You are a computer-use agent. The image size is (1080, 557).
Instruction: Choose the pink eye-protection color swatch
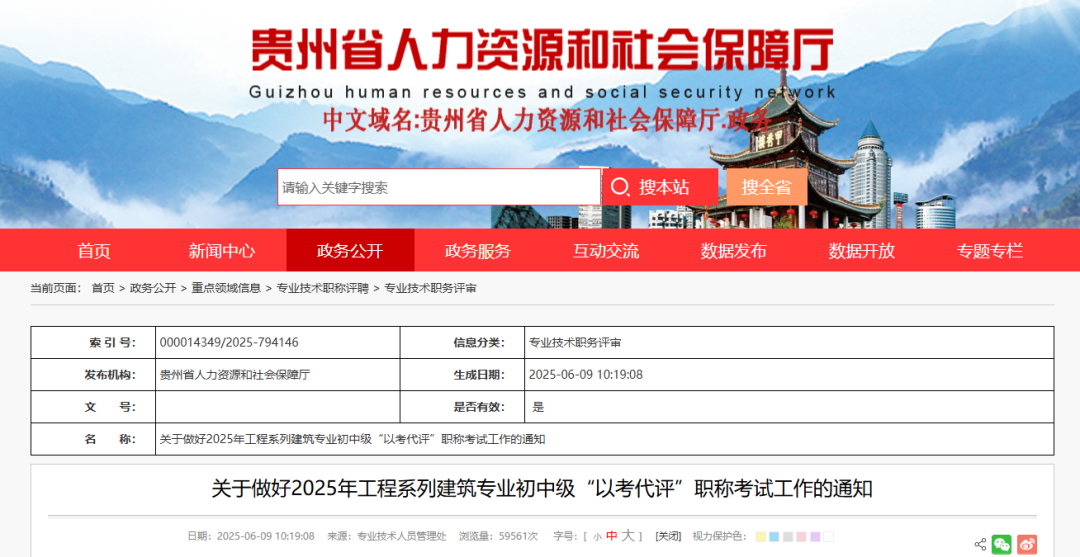(x=801, y=537)
